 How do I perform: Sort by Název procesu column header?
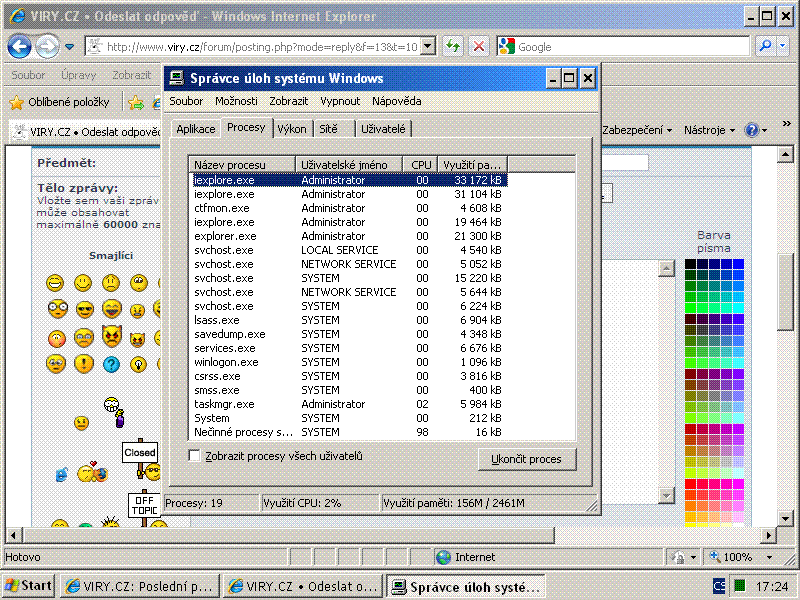point(242,165)
